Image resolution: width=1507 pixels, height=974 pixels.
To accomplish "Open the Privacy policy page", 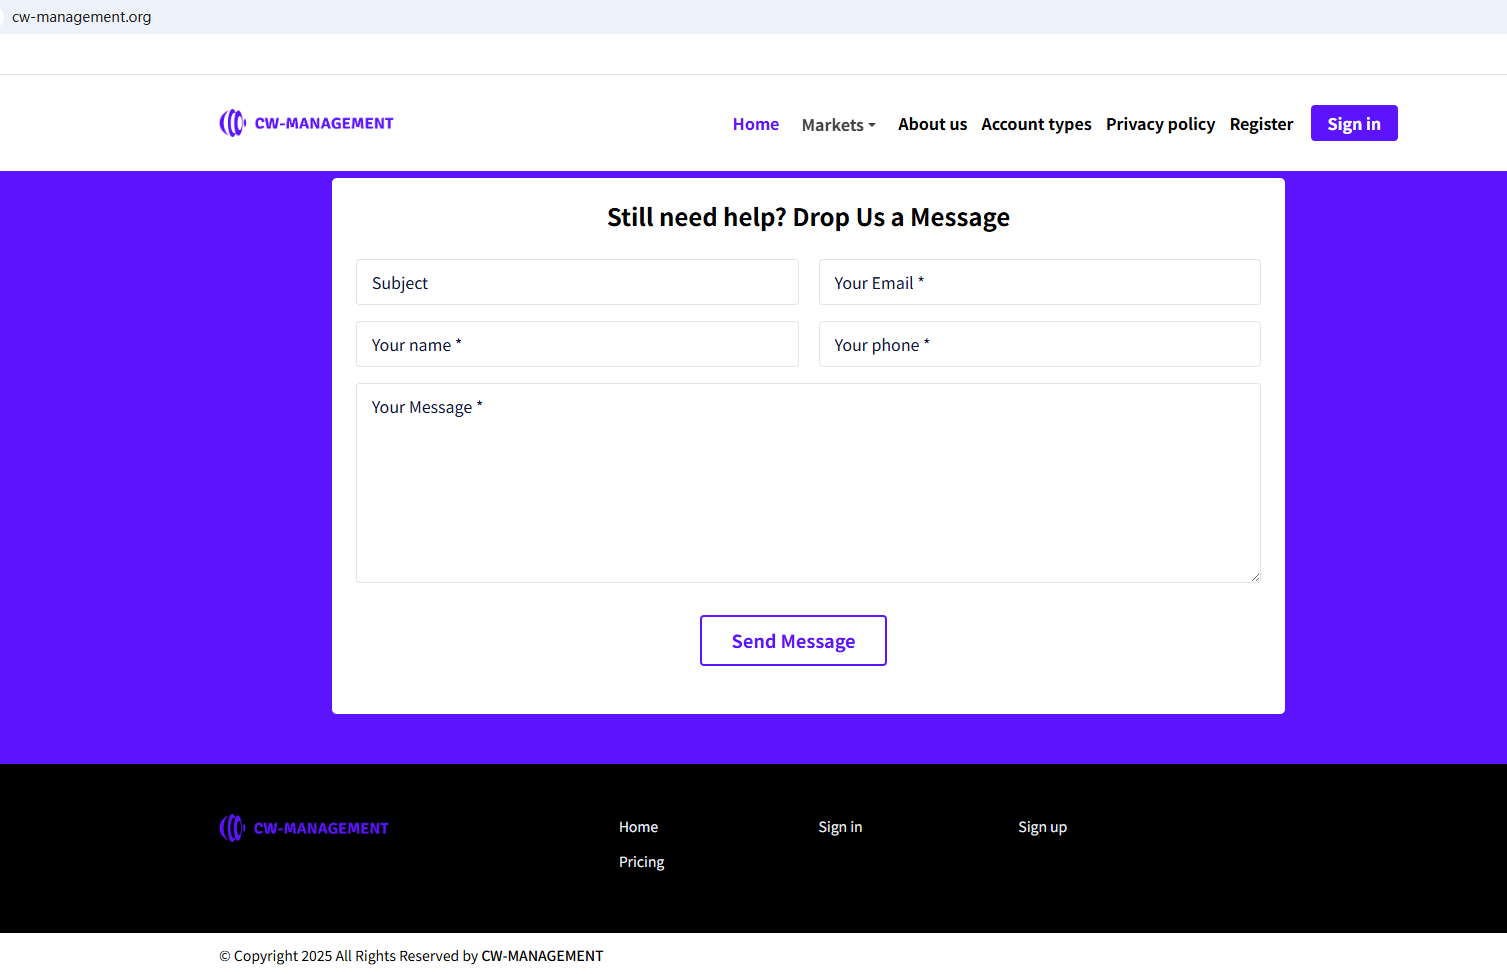I will pyautogui.click(x=1160, y=124).
